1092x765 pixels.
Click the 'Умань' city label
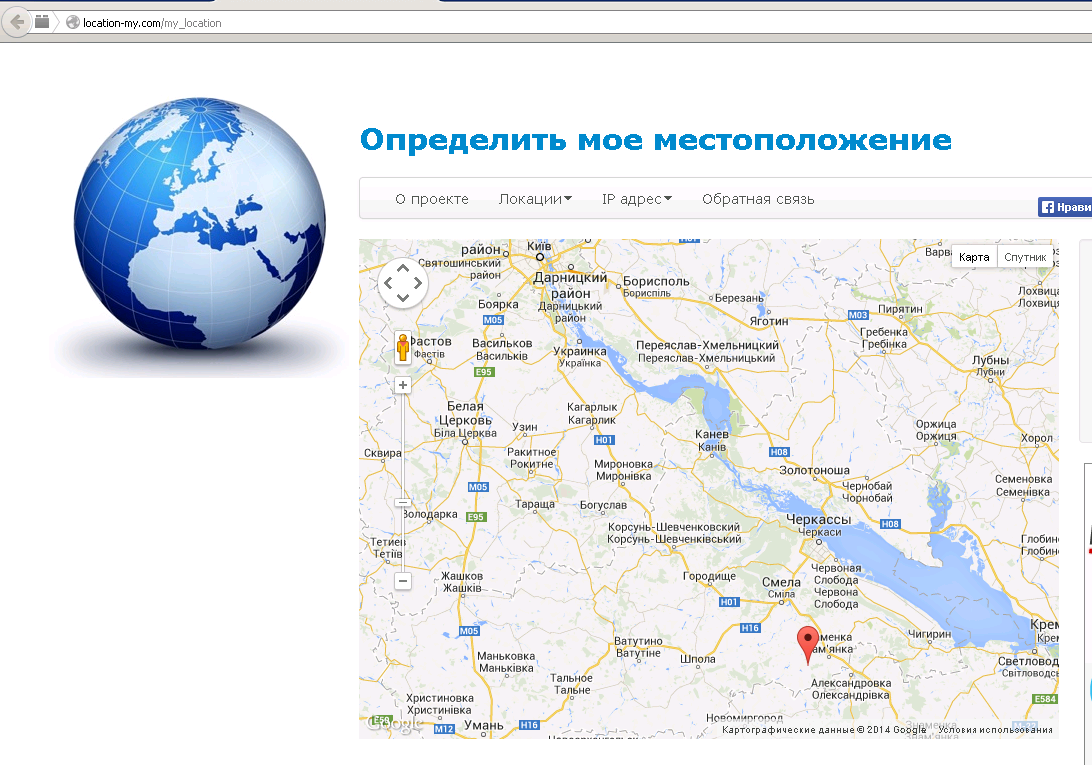(x=484, y=725)
